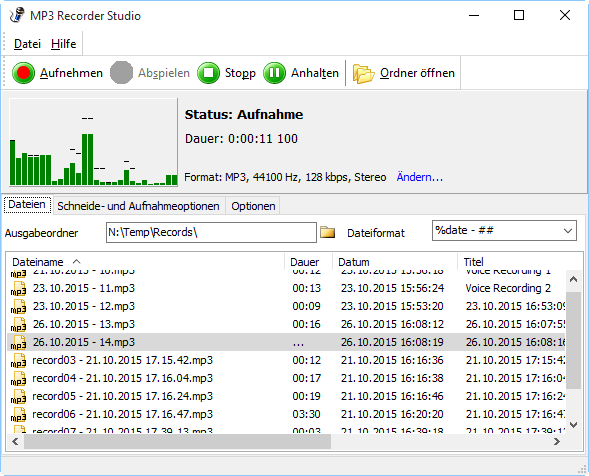The image size is (589, 476).
Task: Open the Datei menu
Action: (x=27, y=44)
